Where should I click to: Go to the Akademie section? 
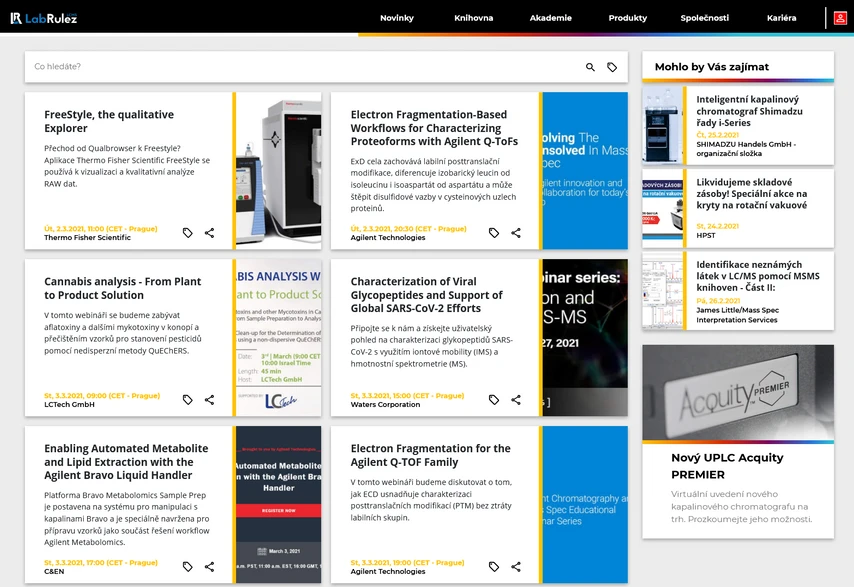[551, 18]
